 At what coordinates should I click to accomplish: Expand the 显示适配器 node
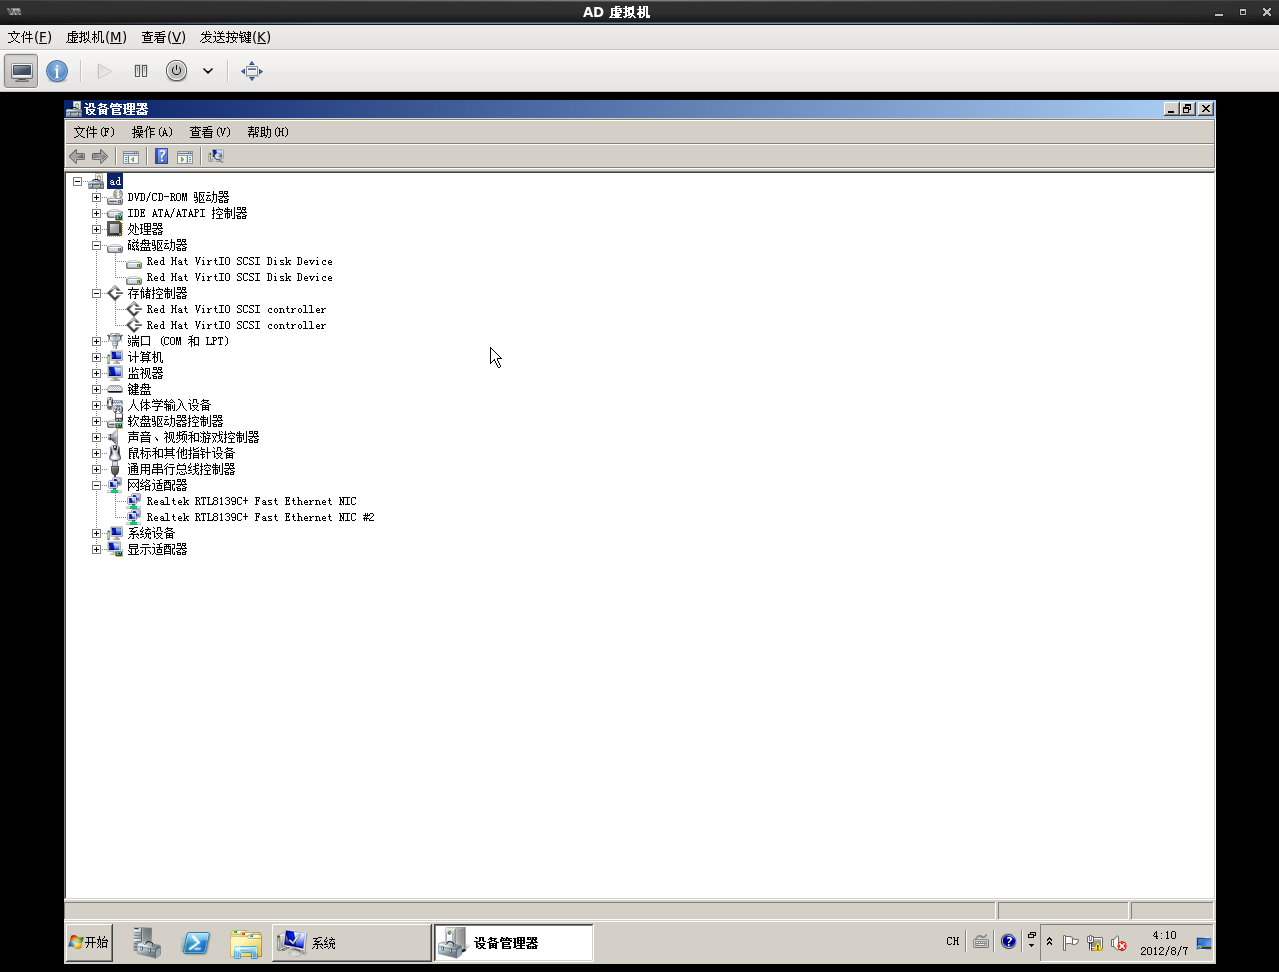click(96, 549)
